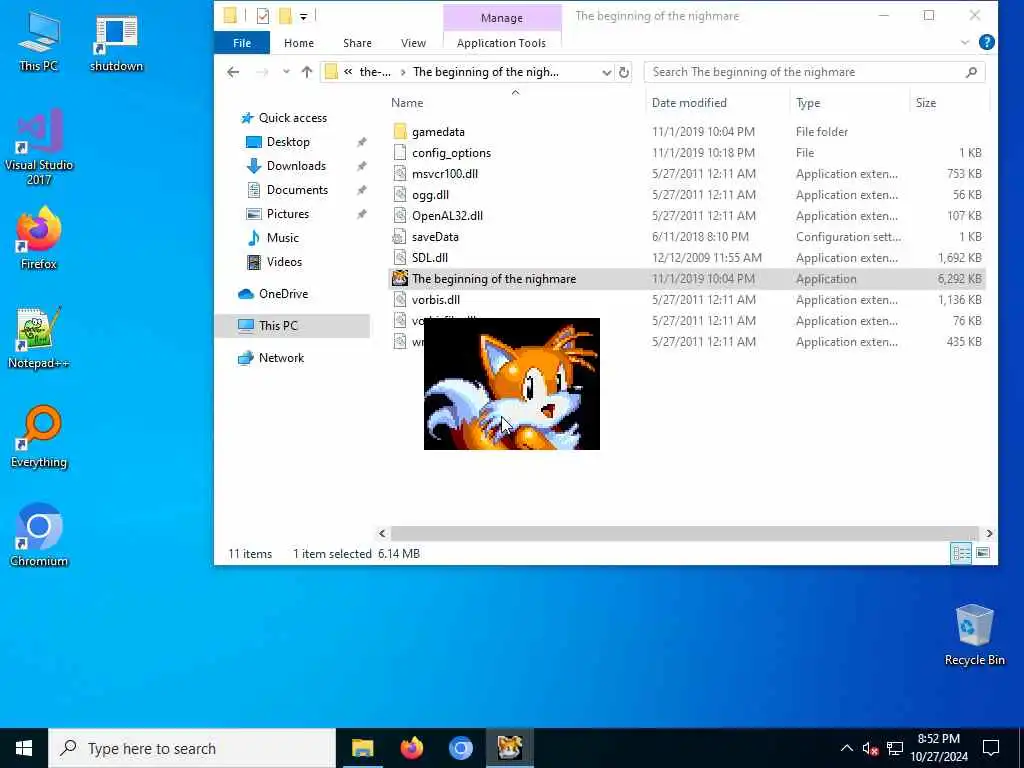
Task: Open the Share ribbon tab
Action: coord(357,43)
